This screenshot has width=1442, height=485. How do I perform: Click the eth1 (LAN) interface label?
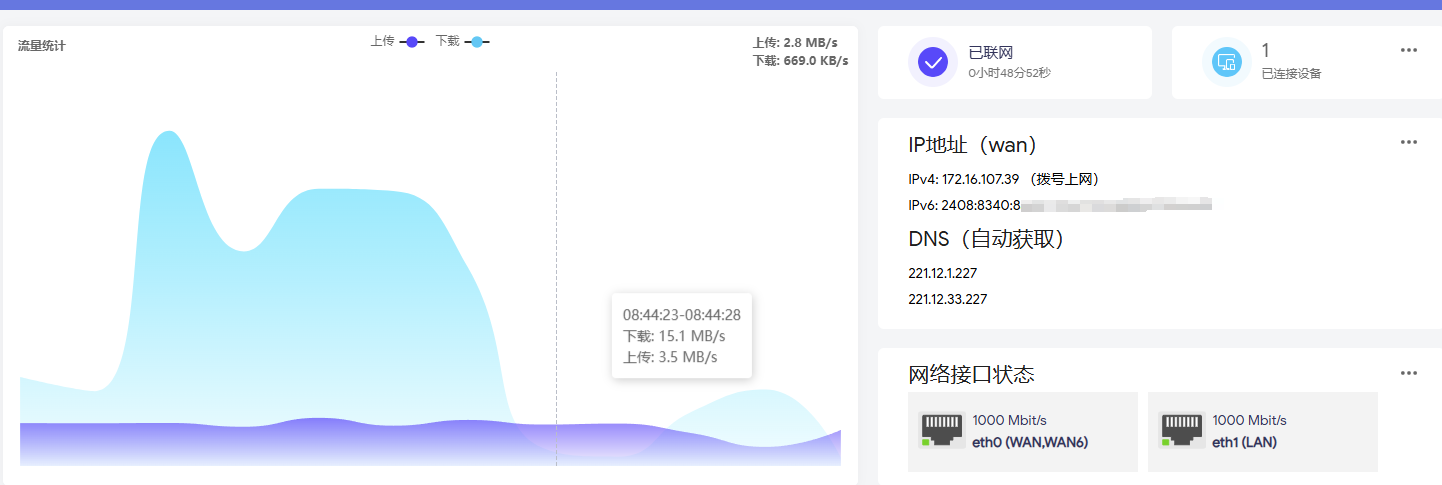[x=1244, y=442]
